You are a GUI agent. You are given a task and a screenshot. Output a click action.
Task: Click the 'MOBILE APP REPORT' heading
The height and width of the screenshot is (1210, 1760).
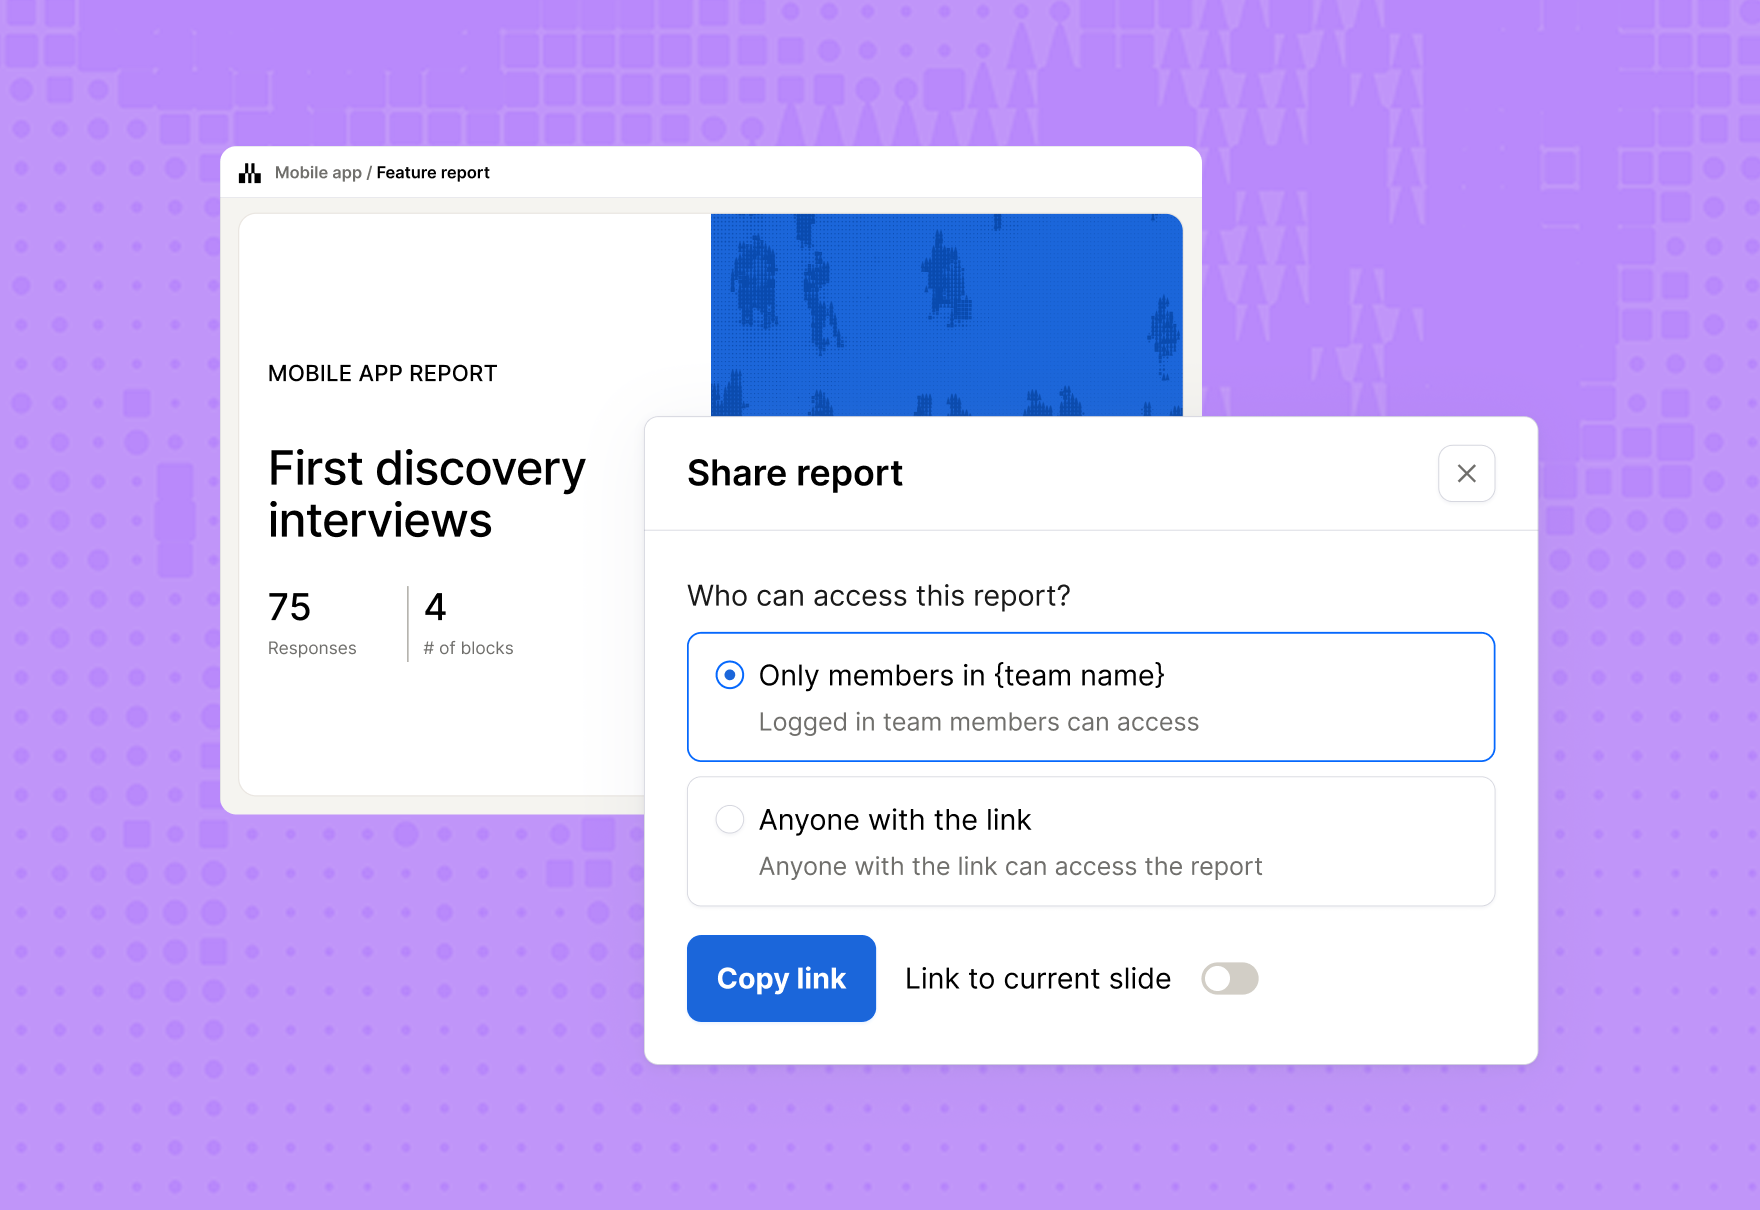click(x=383, y=373)
